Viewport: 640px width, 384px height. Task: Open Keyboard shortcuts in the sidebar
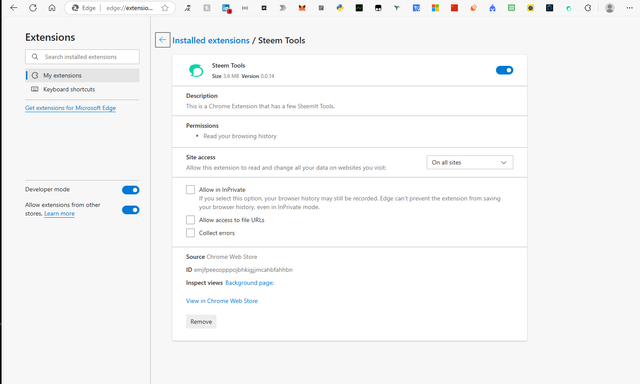82,89
